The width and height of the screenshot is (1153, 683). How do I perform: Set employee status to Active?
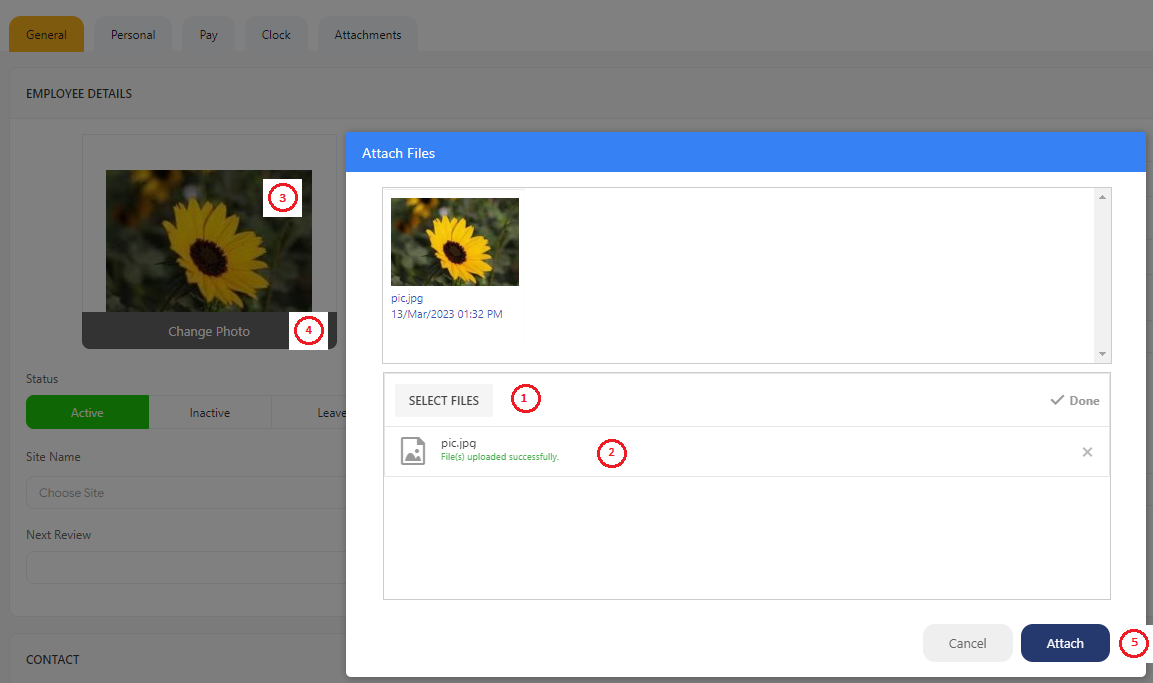(x=87, y=413)
